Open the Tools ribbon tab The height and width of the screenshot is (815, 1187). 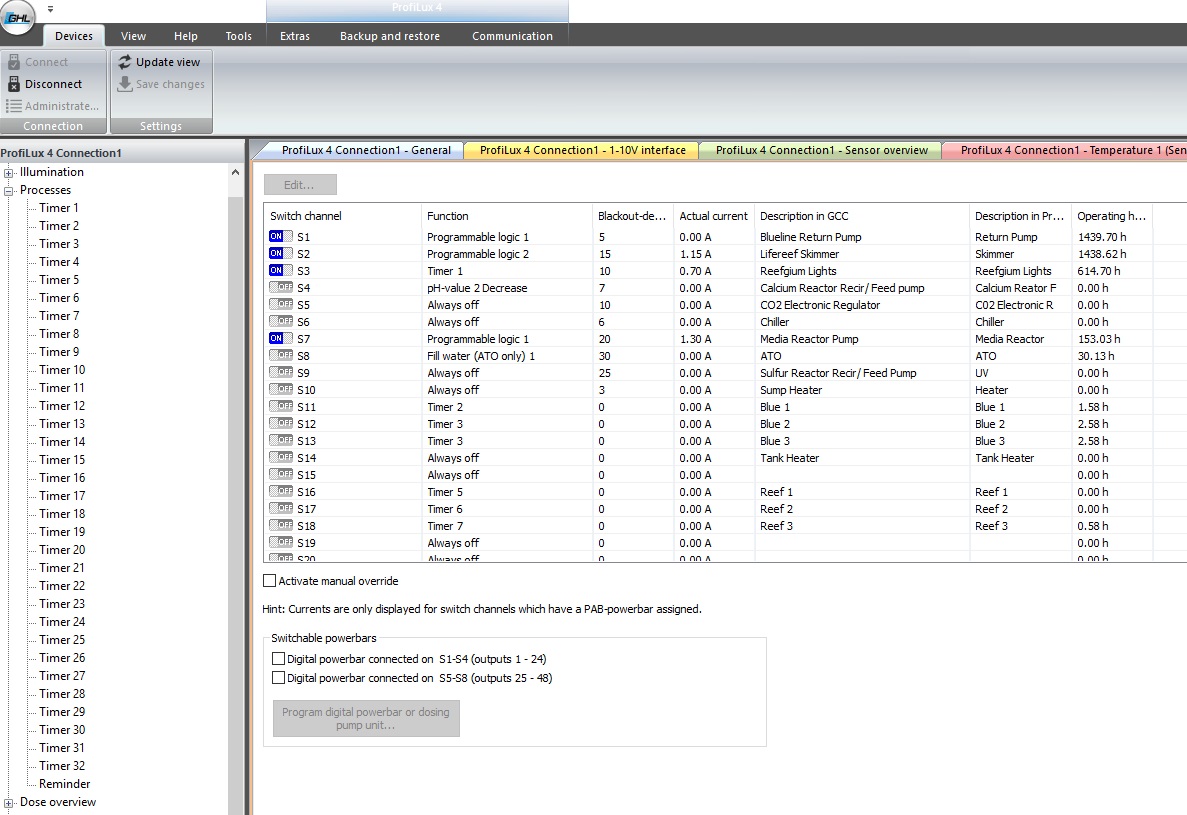coord(238,36)
